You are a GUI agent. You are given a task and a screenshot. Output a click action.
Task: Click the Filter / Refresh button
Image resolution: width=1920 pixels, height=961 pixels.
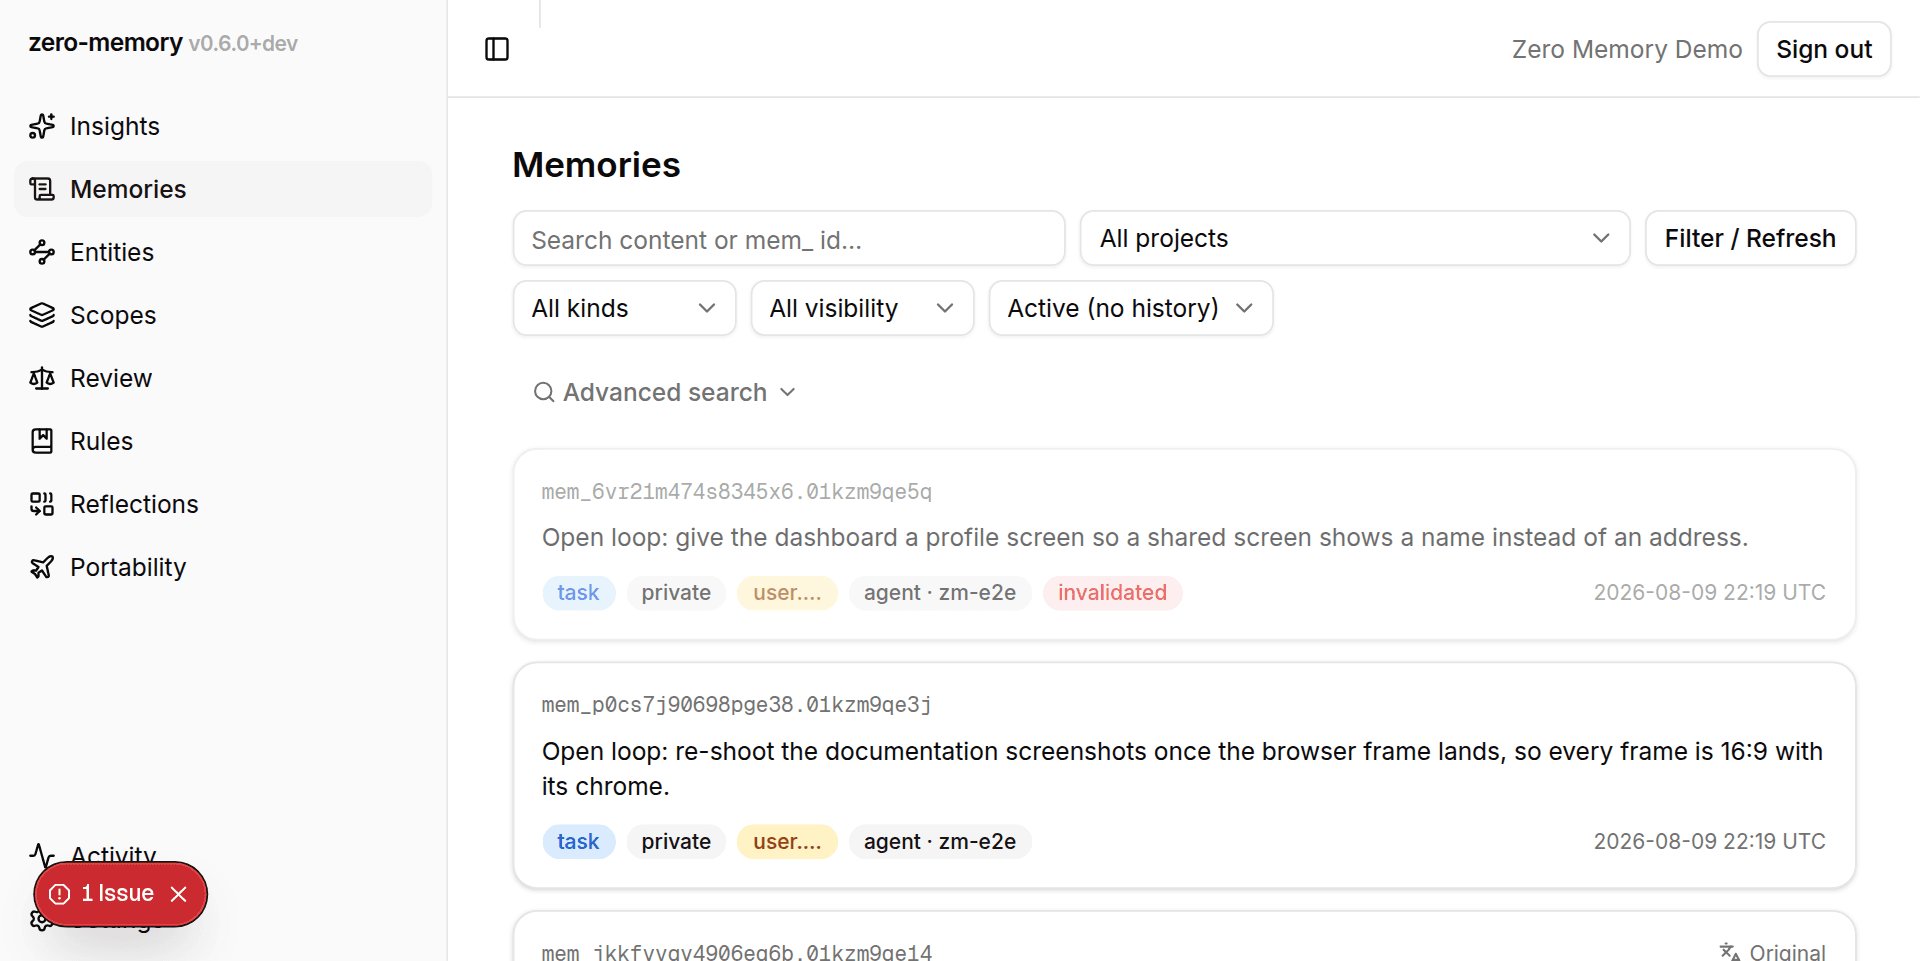point(1750,238)
